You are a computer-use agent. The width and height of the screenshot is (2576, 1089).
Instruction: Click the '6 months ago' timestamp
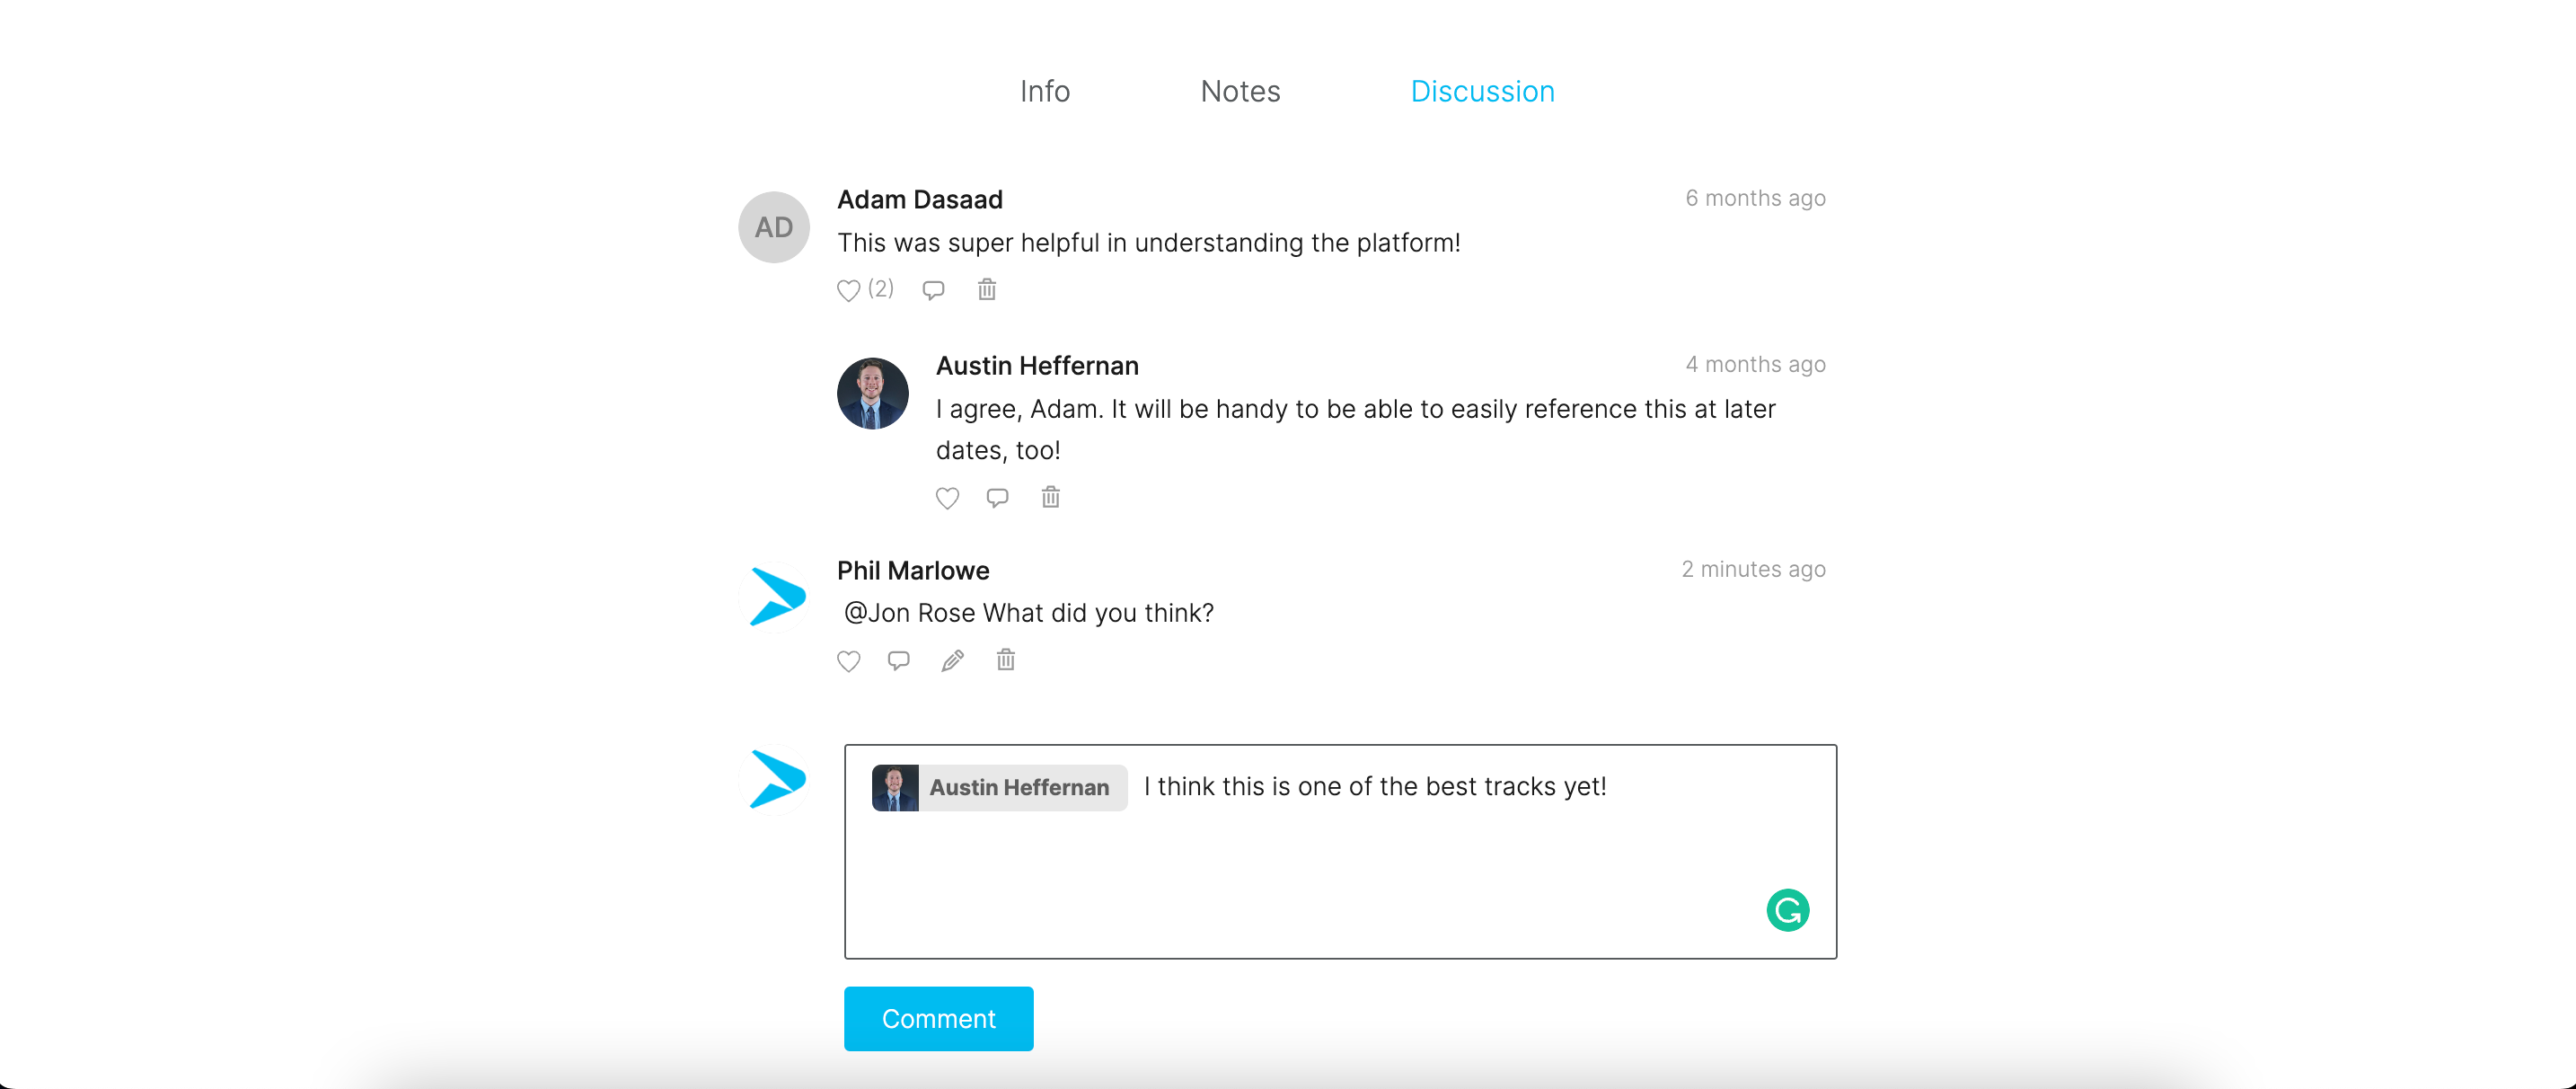(1755, 198)
